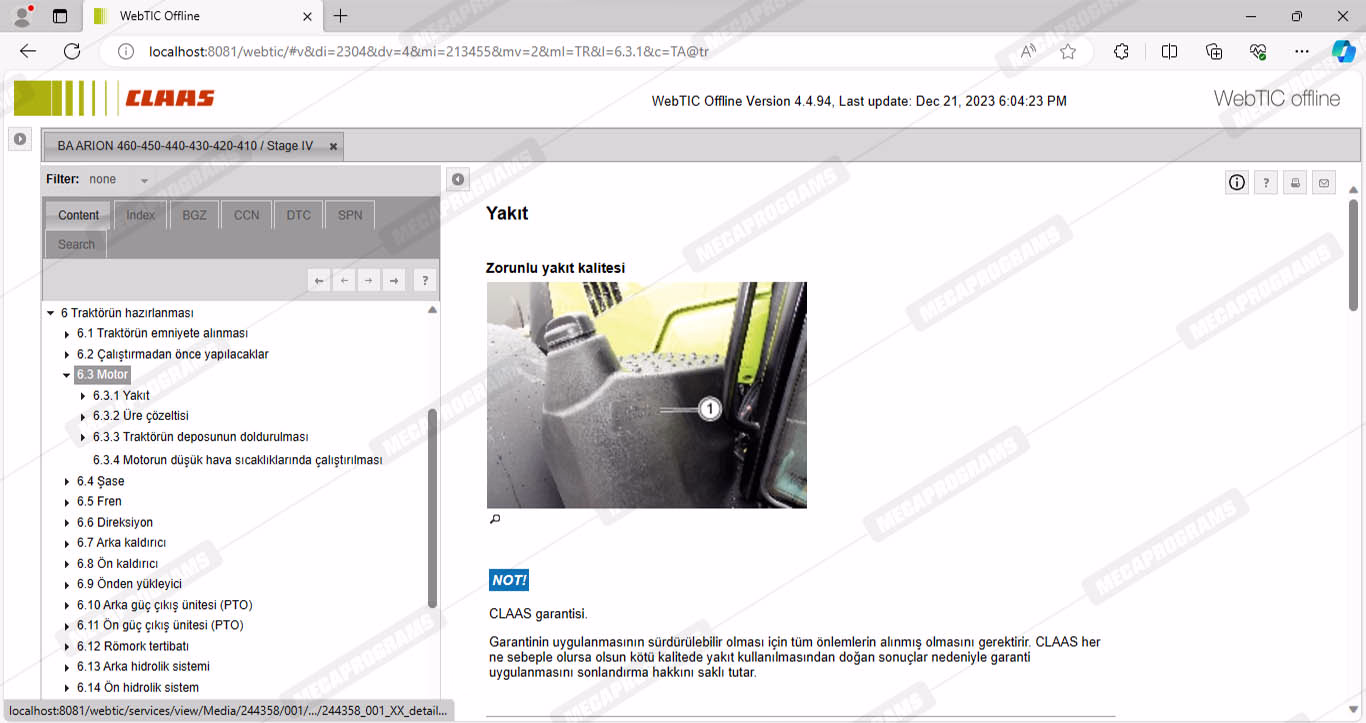The height and width of the screenshot is (723, 1366).
Task: Print the document with printer icon
Action: coord(1295,182)
